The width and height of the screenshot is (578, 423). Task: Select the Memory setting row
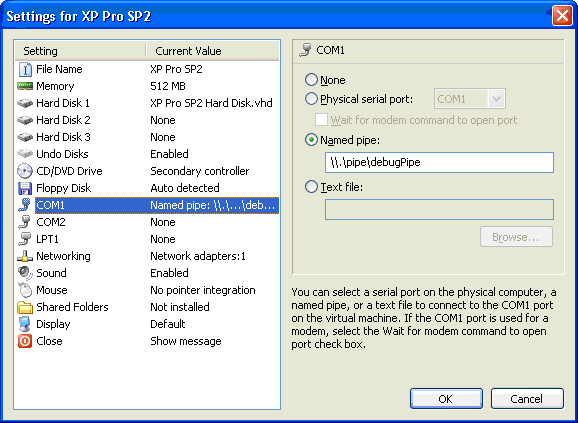[x=147, y=86]
